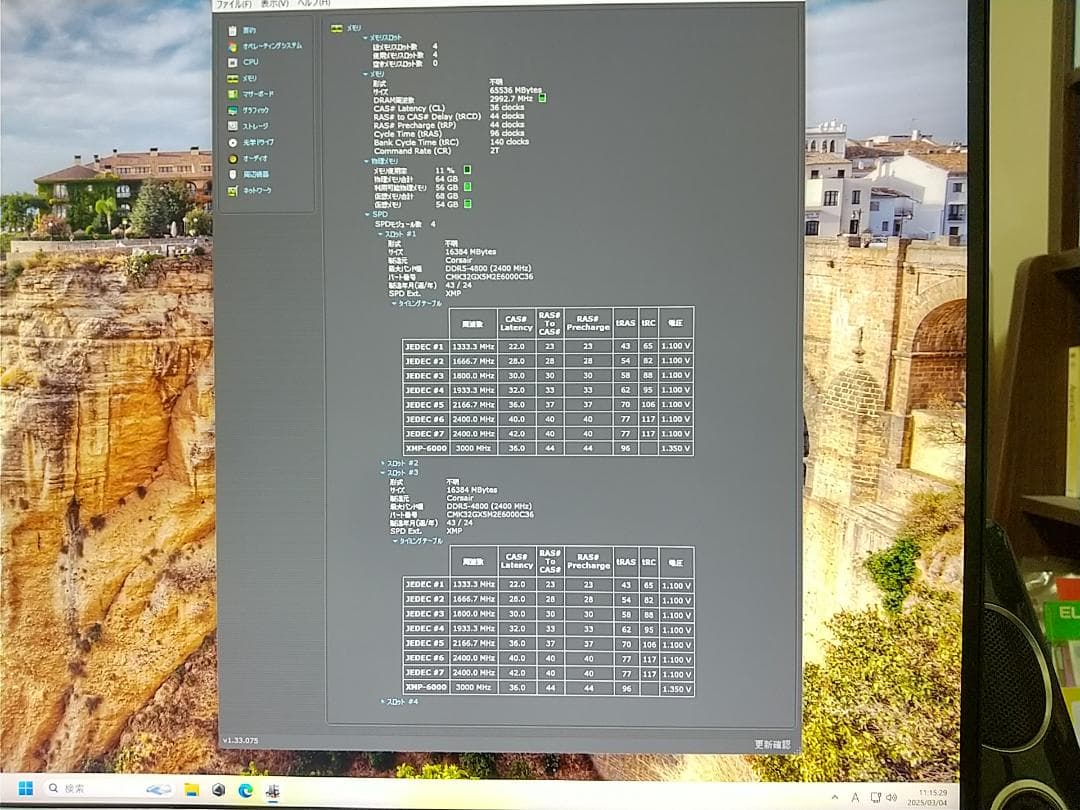Open the 要約 (Summary) section in sidebar
This screenshot has height=810, width=1080.
coord(248,30)
